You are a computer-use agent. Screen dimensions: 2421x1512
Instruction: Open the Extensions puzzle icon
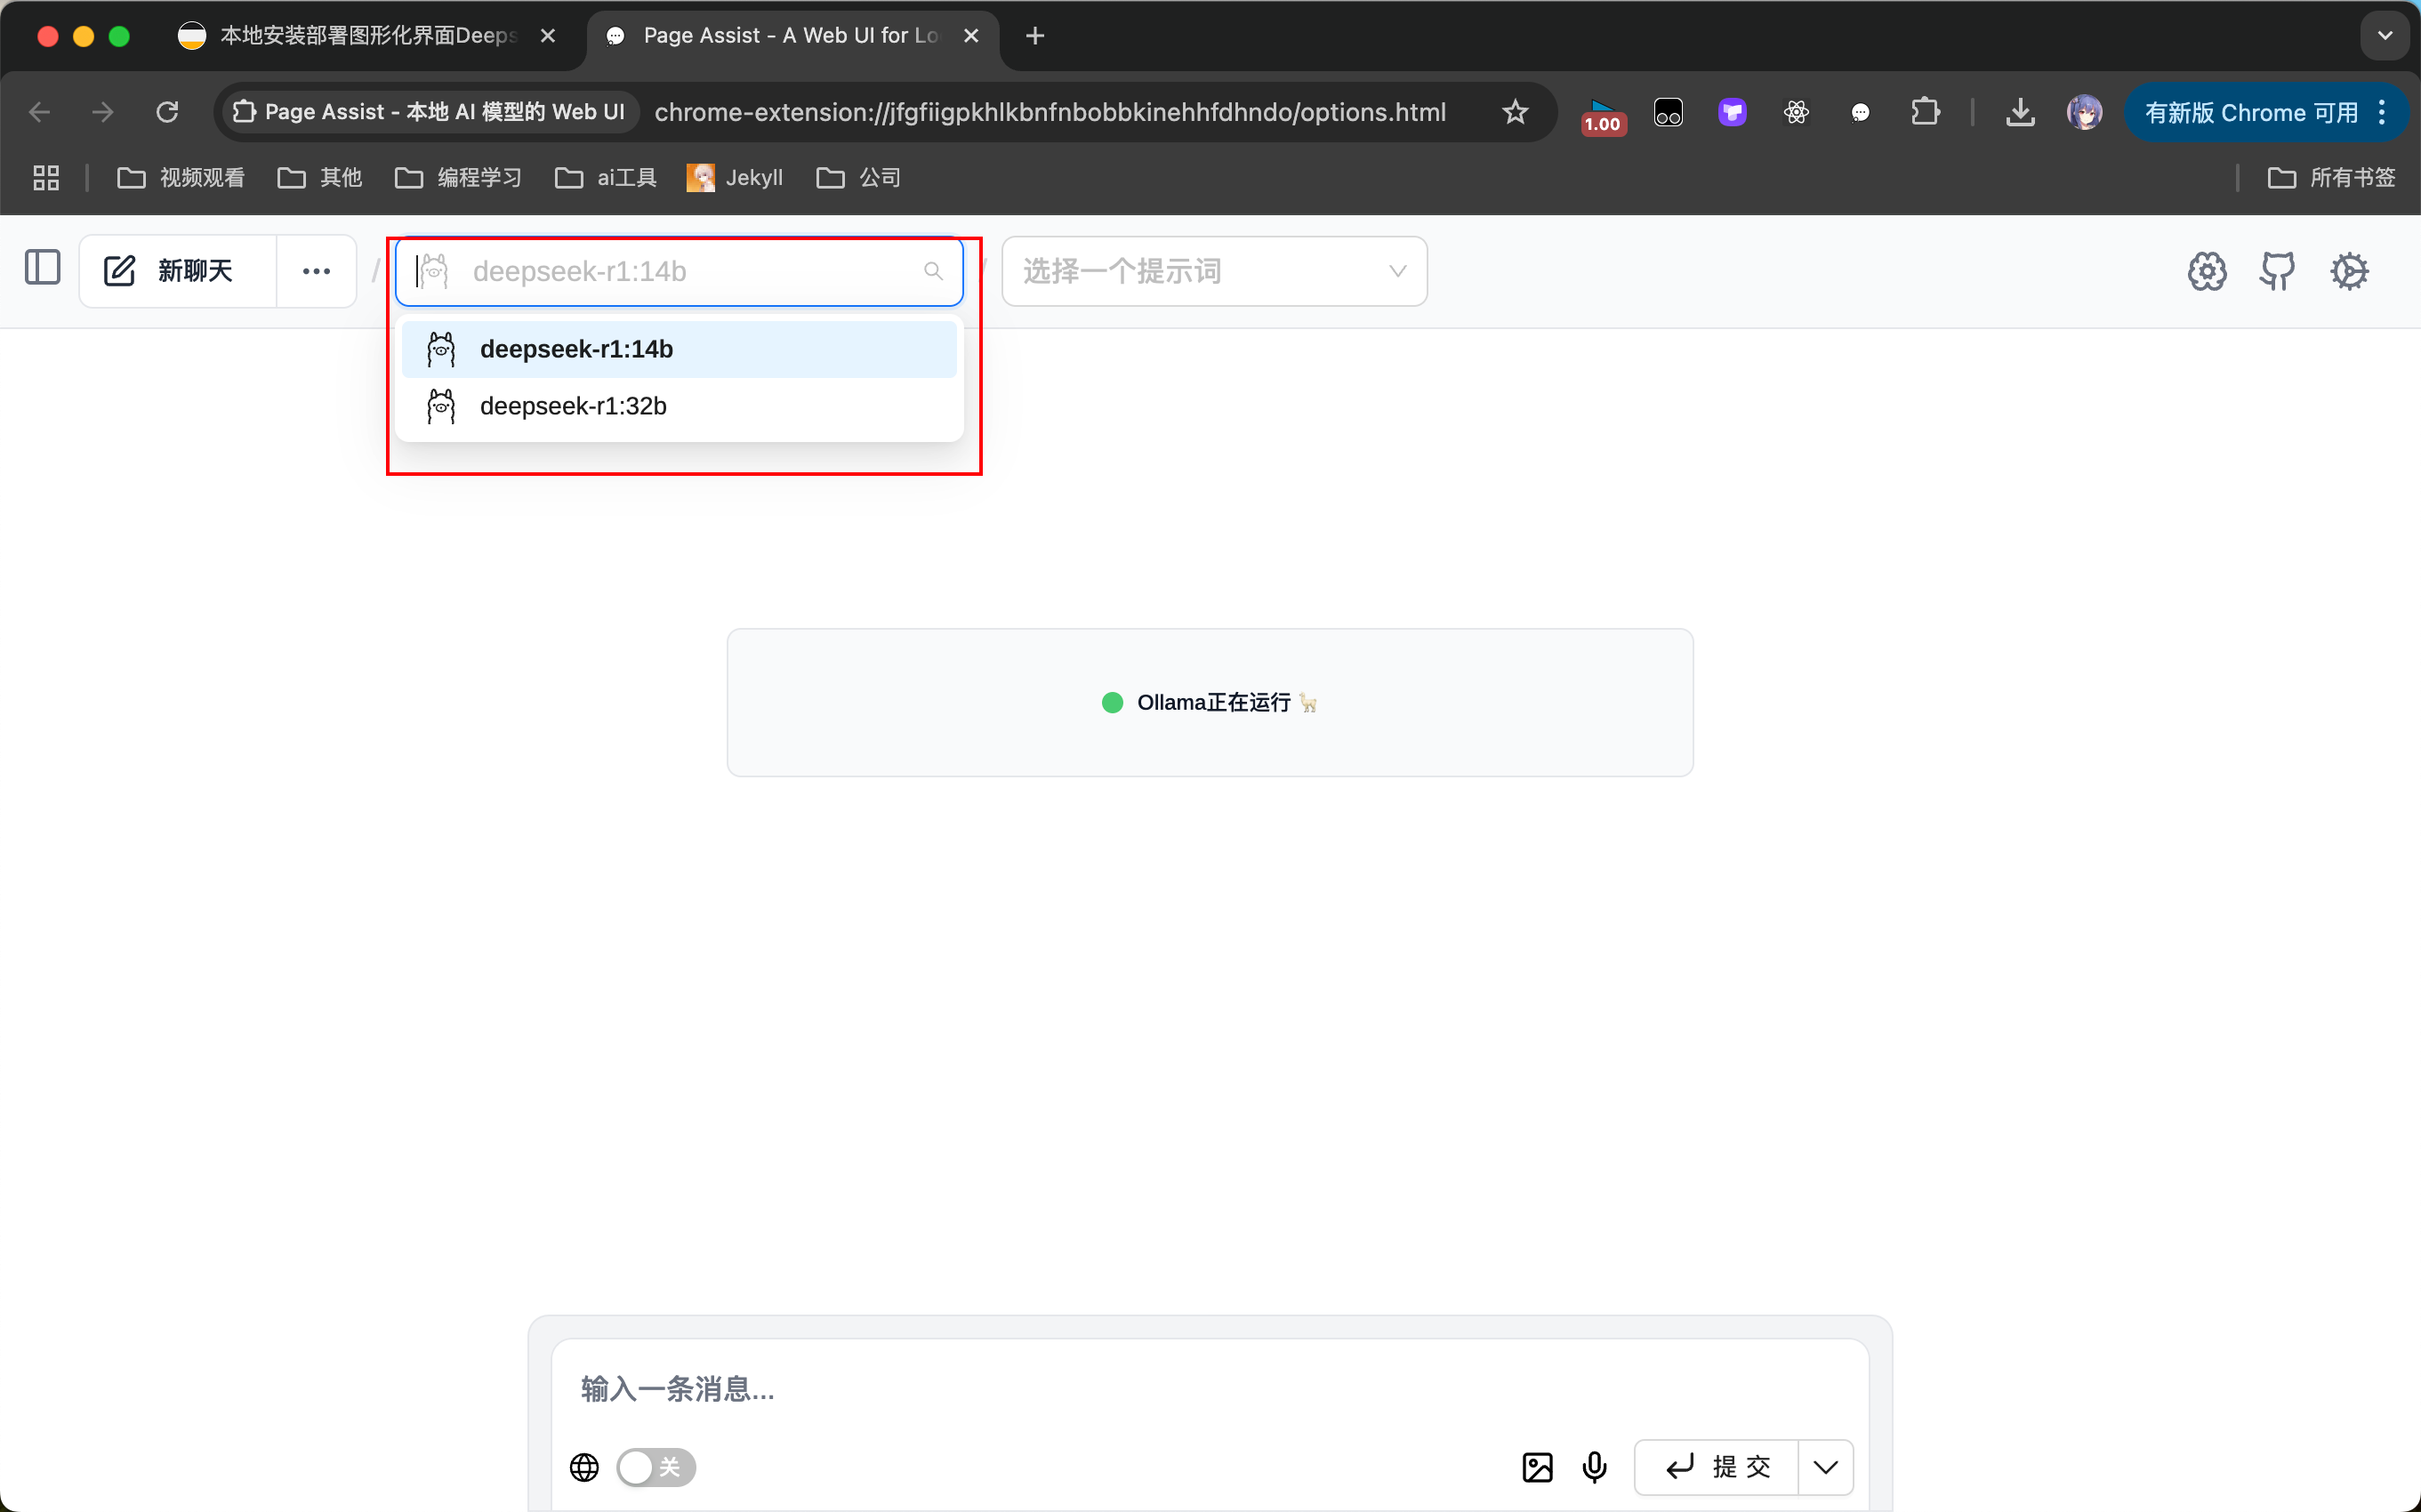1925,112
